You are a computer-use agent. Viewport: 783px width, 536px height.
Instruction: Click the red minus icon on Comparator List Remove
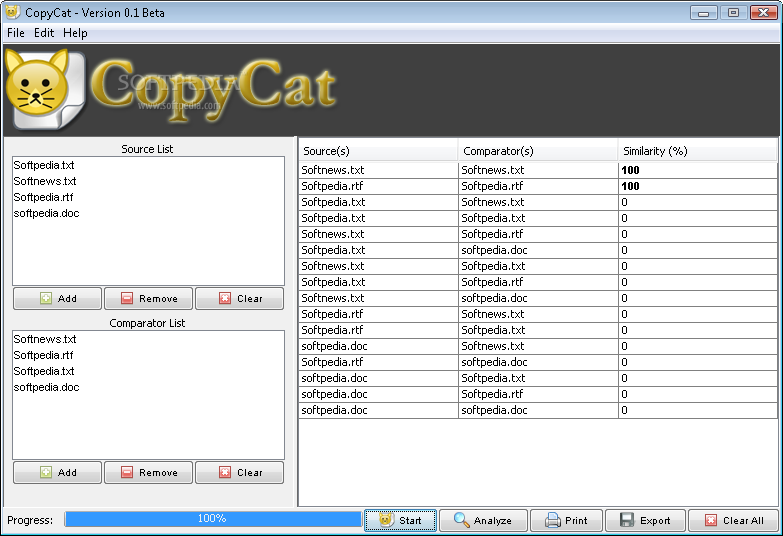(127, 472)
